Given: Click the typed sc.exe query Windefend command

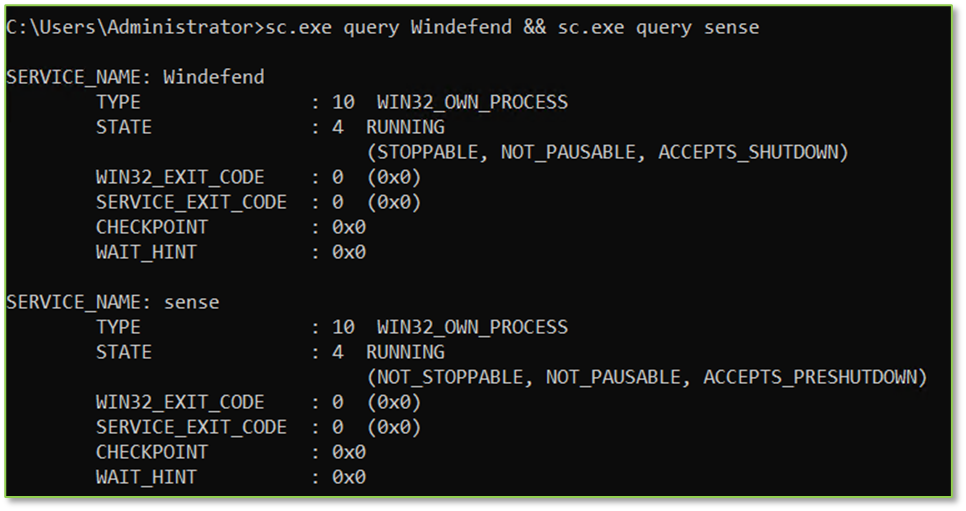Looking at the screenshot, I should click(388, 28).
